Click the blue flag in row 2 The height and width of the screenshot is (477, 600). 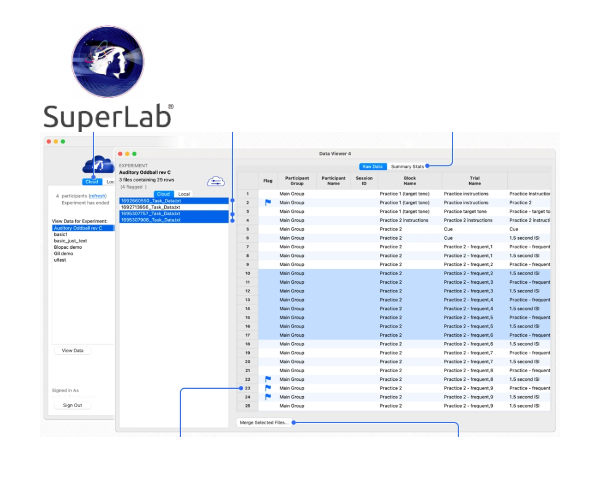(x=267, y=202)
